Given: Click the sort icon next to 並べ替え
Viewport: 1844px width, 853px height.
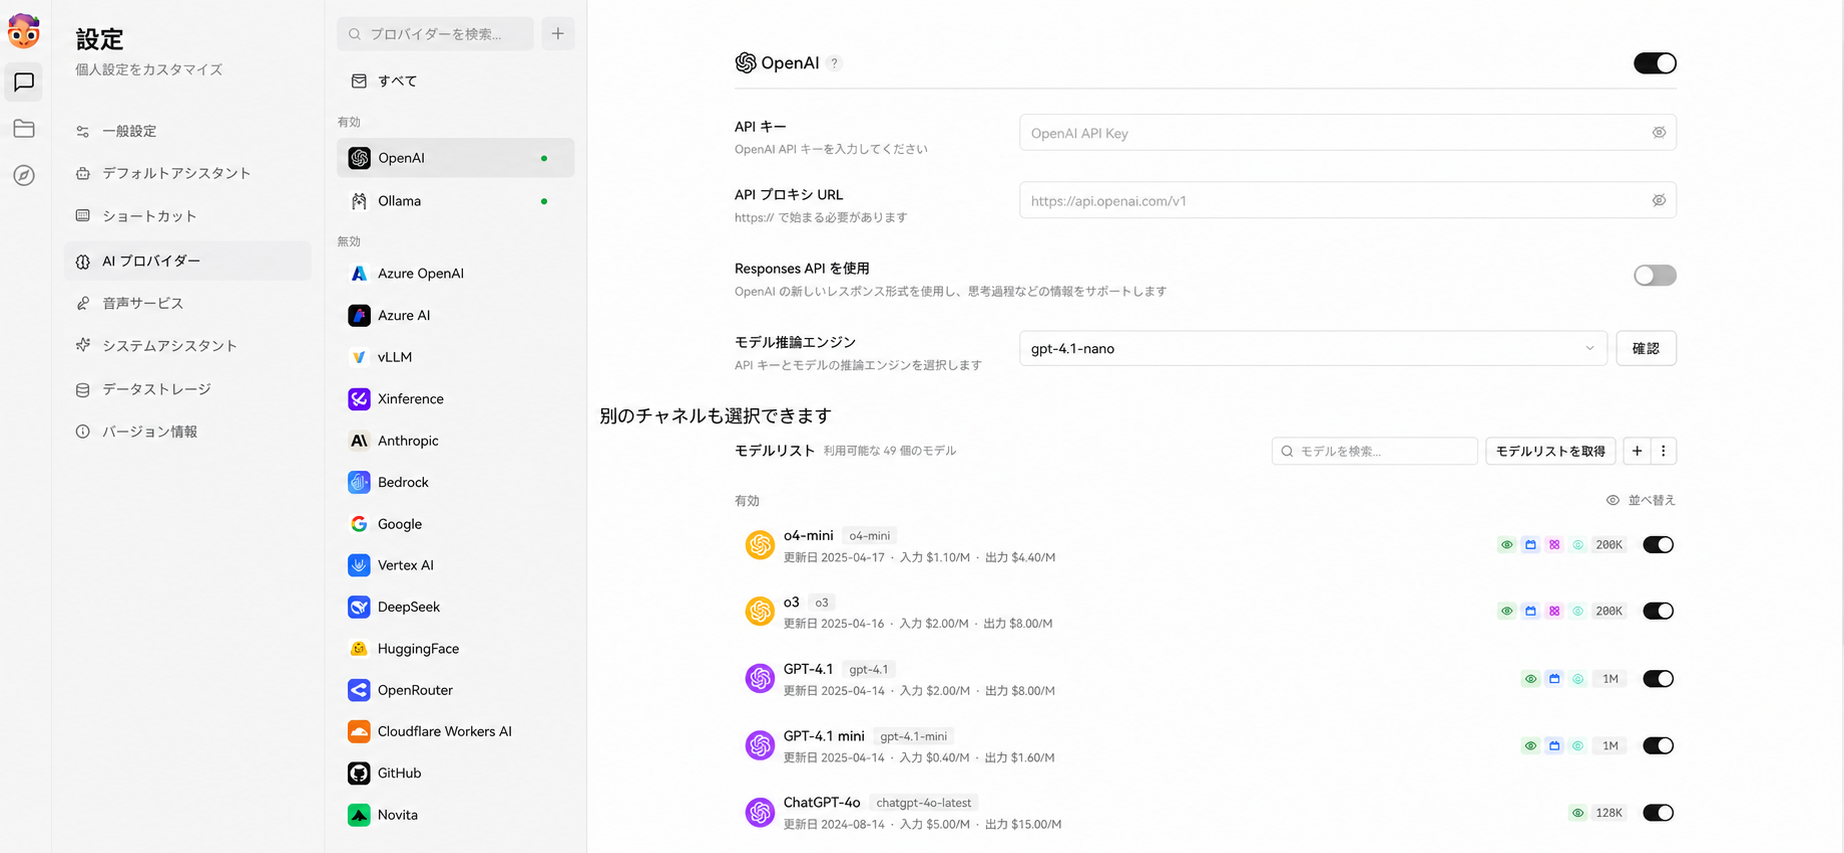Looking at the screenshot, I should tap(1613, 500).
